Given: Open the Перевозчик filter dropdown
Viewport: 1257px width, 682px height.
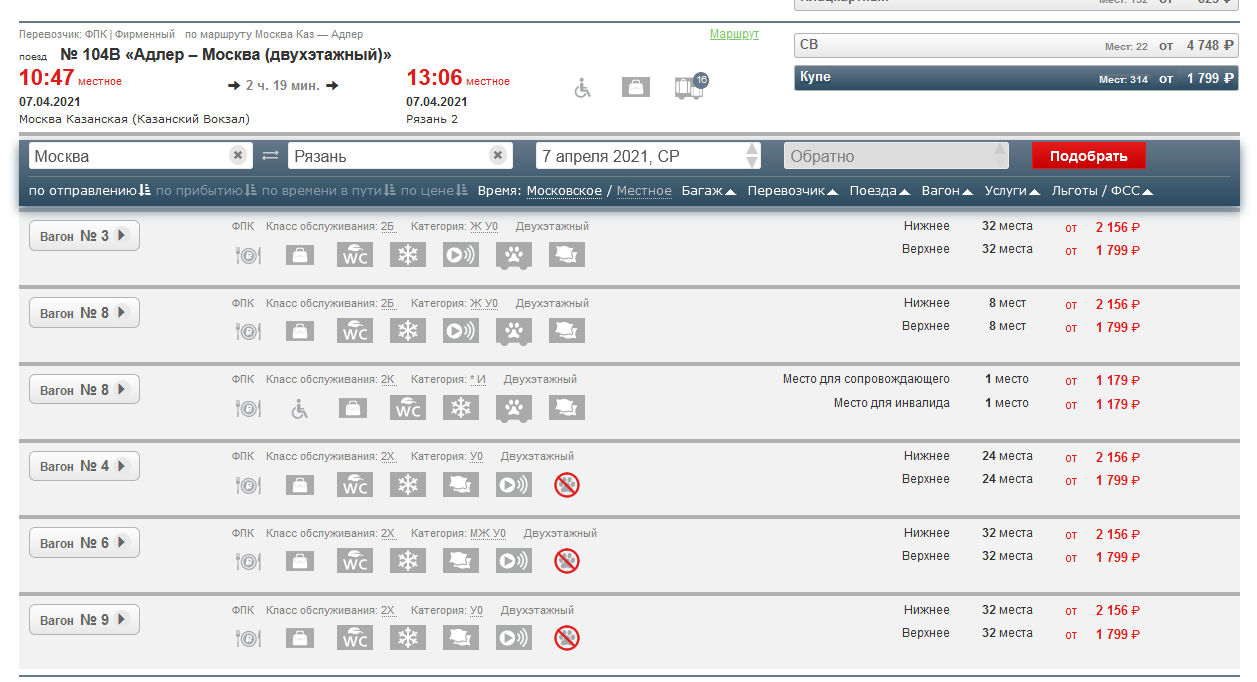Looking at the screenshot, I should pos(792,191).
